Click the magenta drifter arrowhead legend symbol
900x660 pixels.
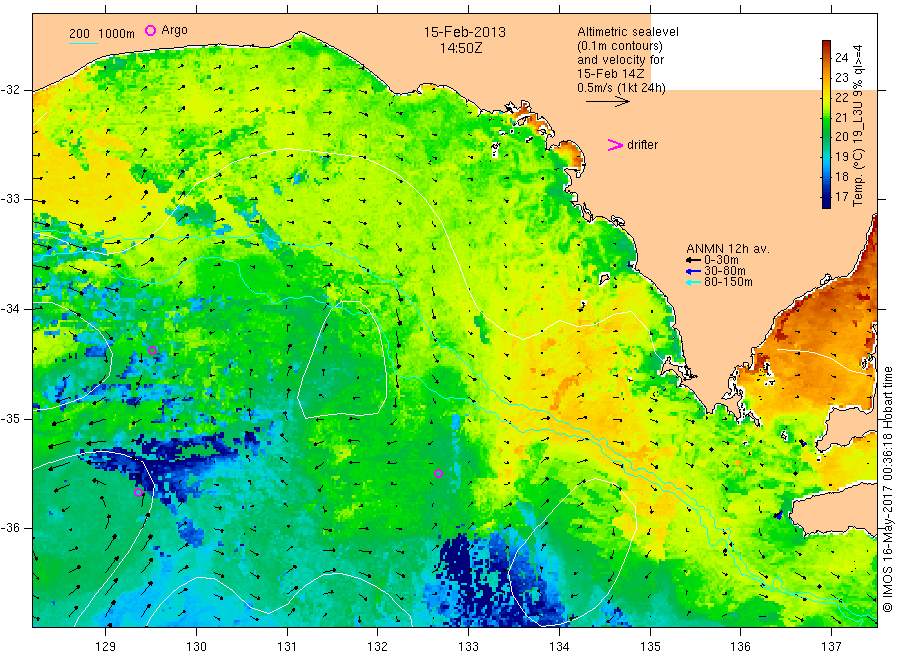click(x=615, y=145)
